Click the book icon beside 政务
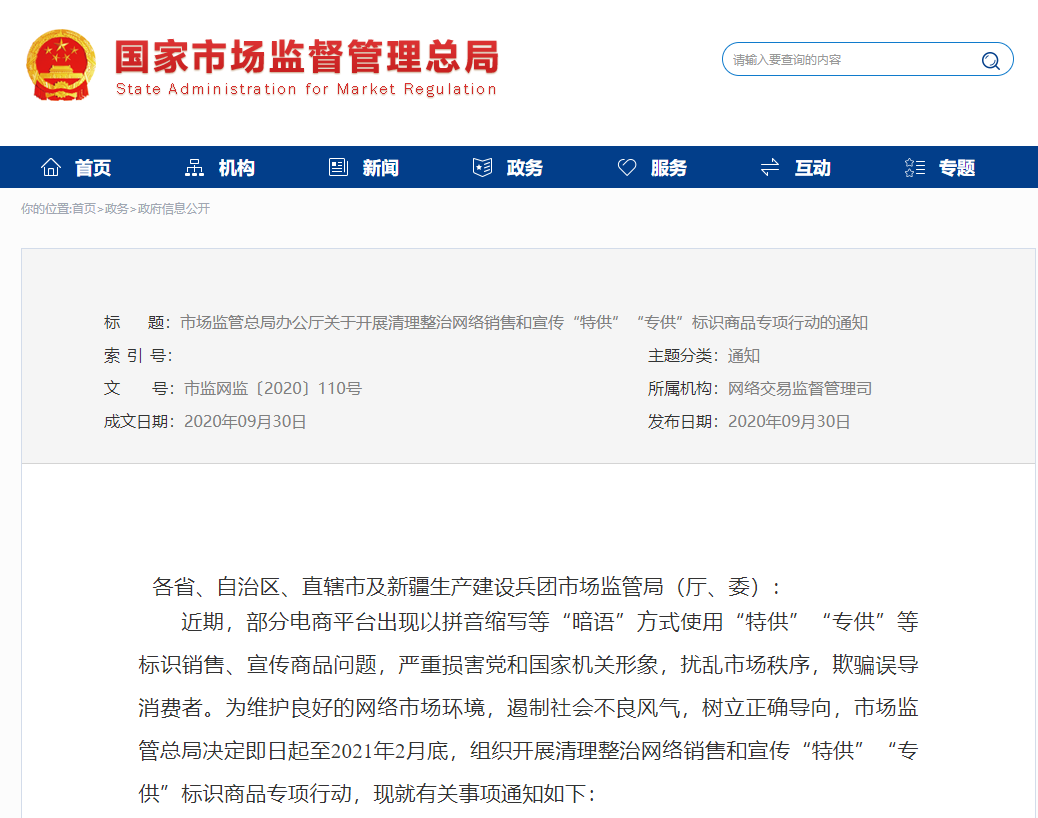The height and width of the screenshot is (818, 1038). 483,168
